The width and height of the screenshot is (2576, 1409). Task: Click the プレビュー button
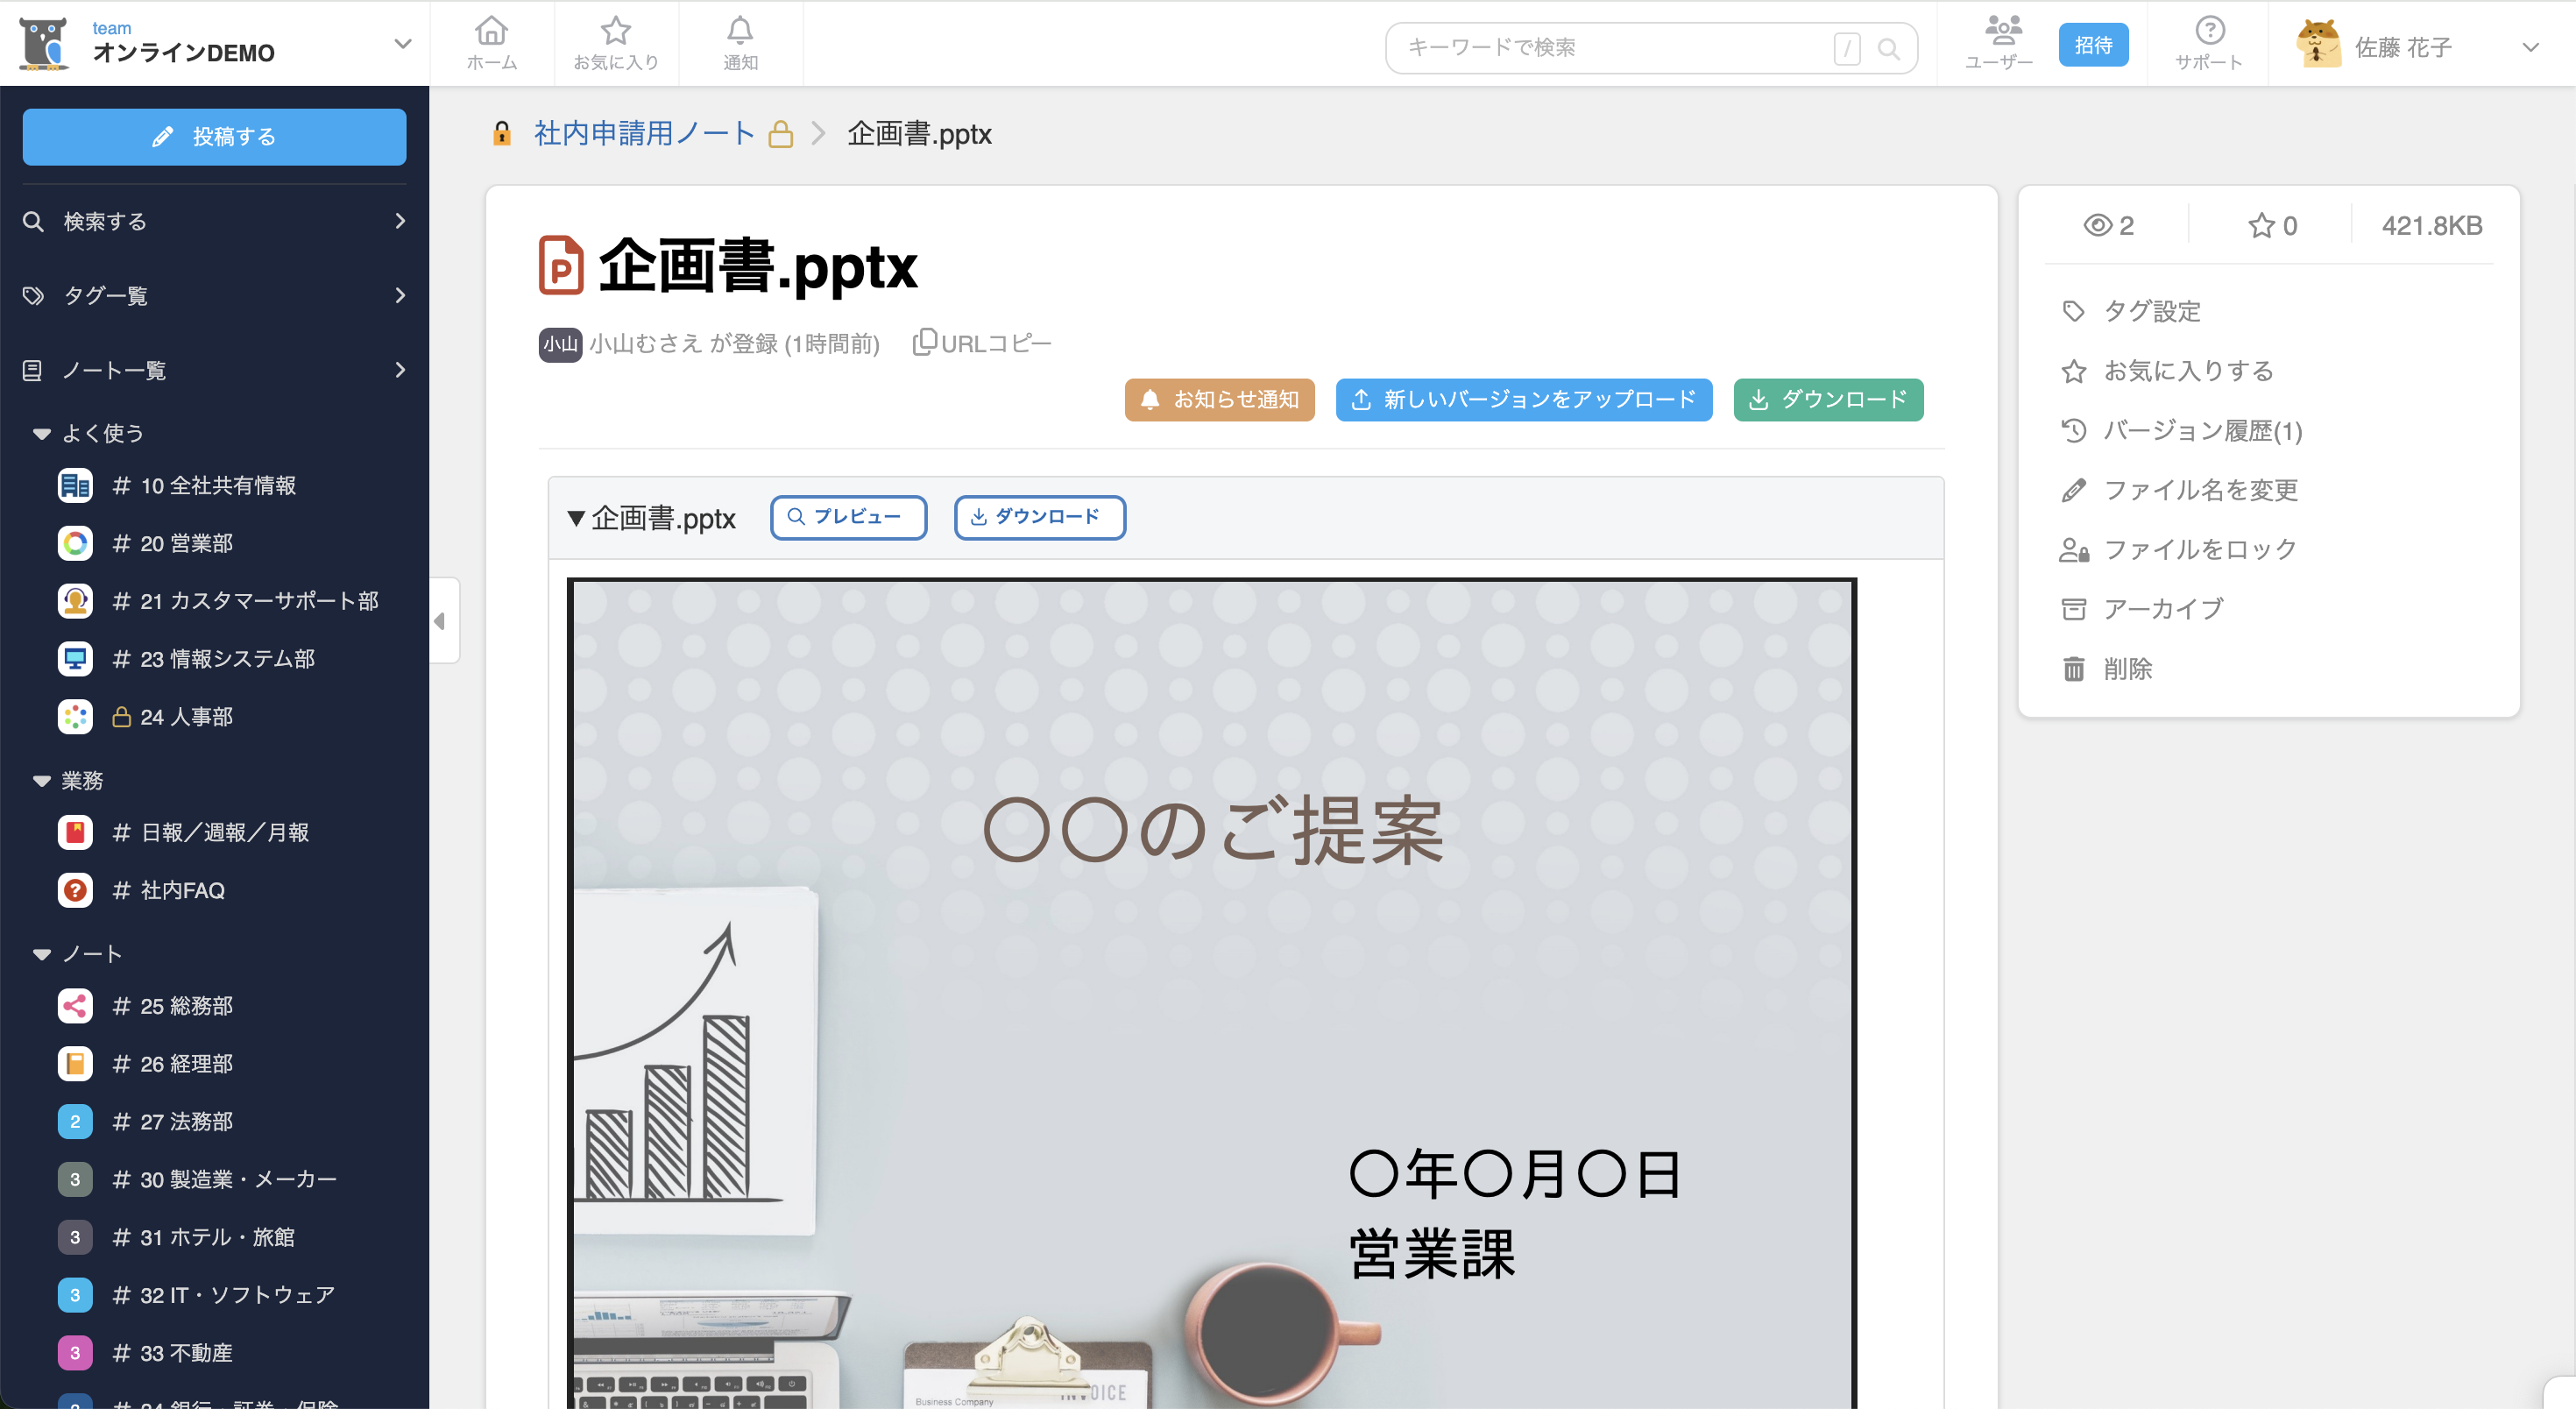(848, 517)
